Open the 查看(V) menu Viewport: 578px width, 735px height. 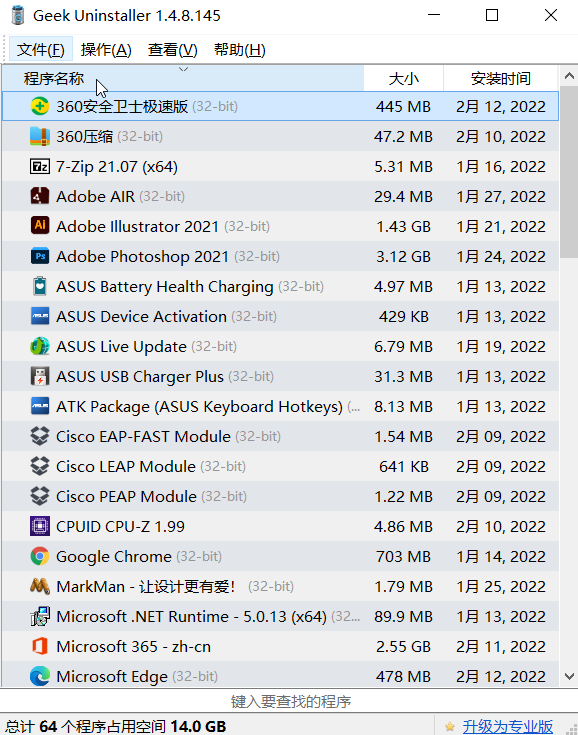(x=173, y=49)
